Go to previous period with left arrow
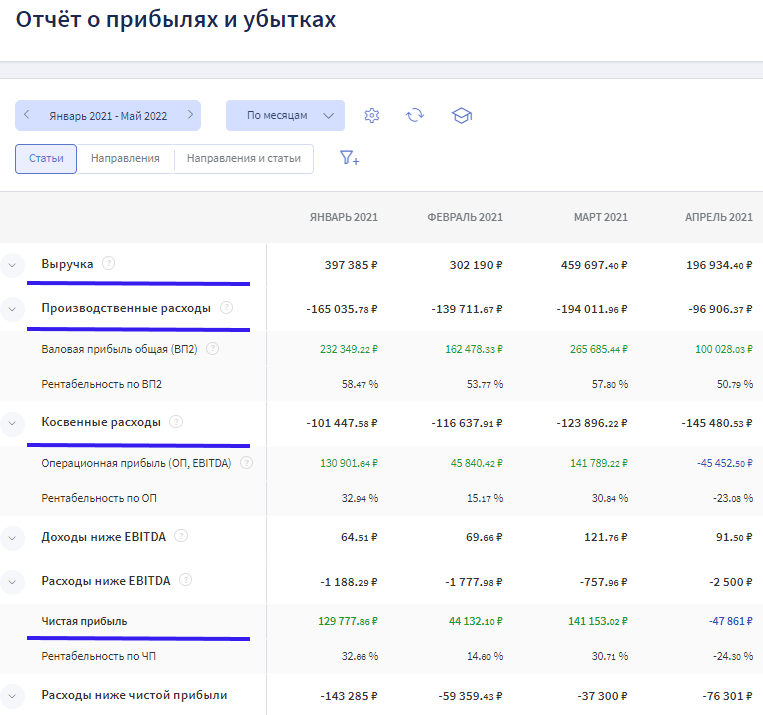763x715 pixels. 27,115
